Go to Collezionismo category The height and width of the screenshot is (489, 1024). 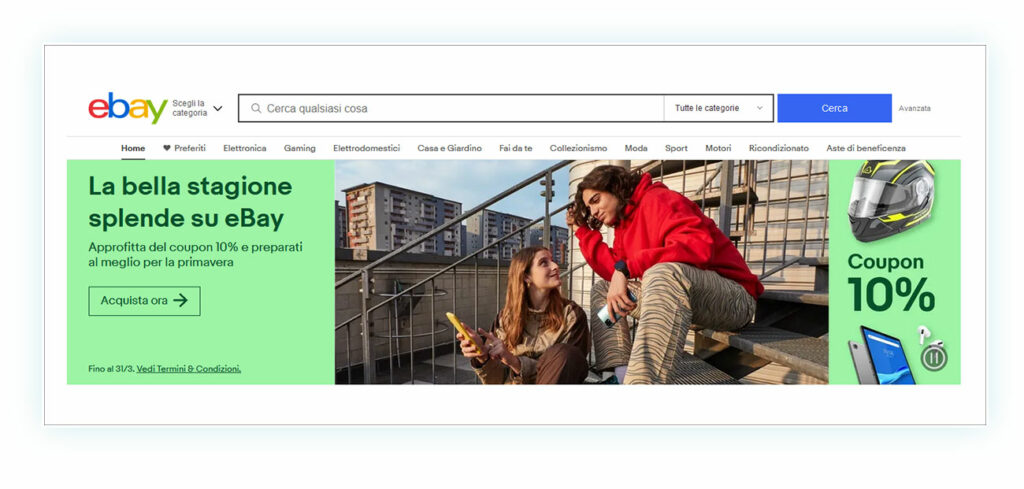578,148
